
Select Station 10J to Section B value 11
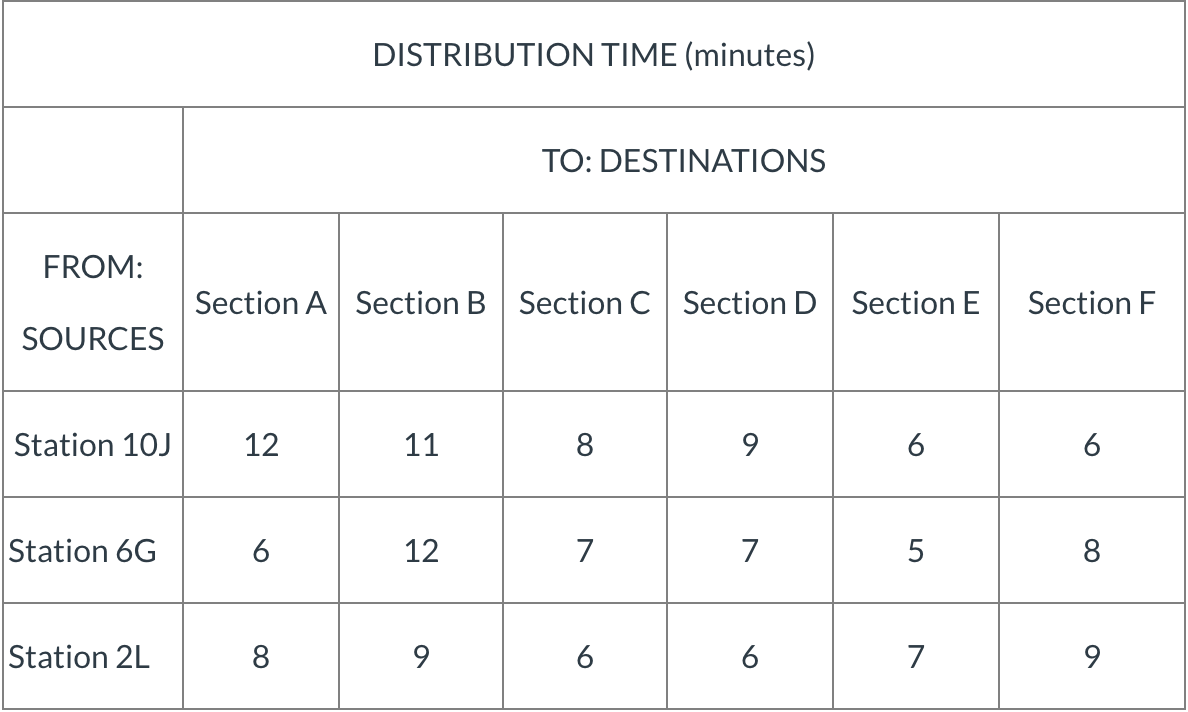(x=420, y=445)
